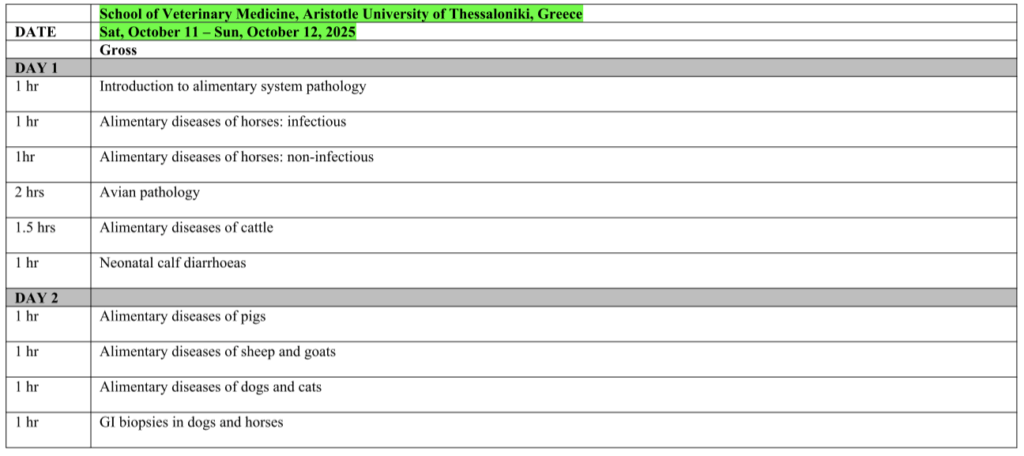Click the 1 hr cell beside Introduction row

(48, 94)
